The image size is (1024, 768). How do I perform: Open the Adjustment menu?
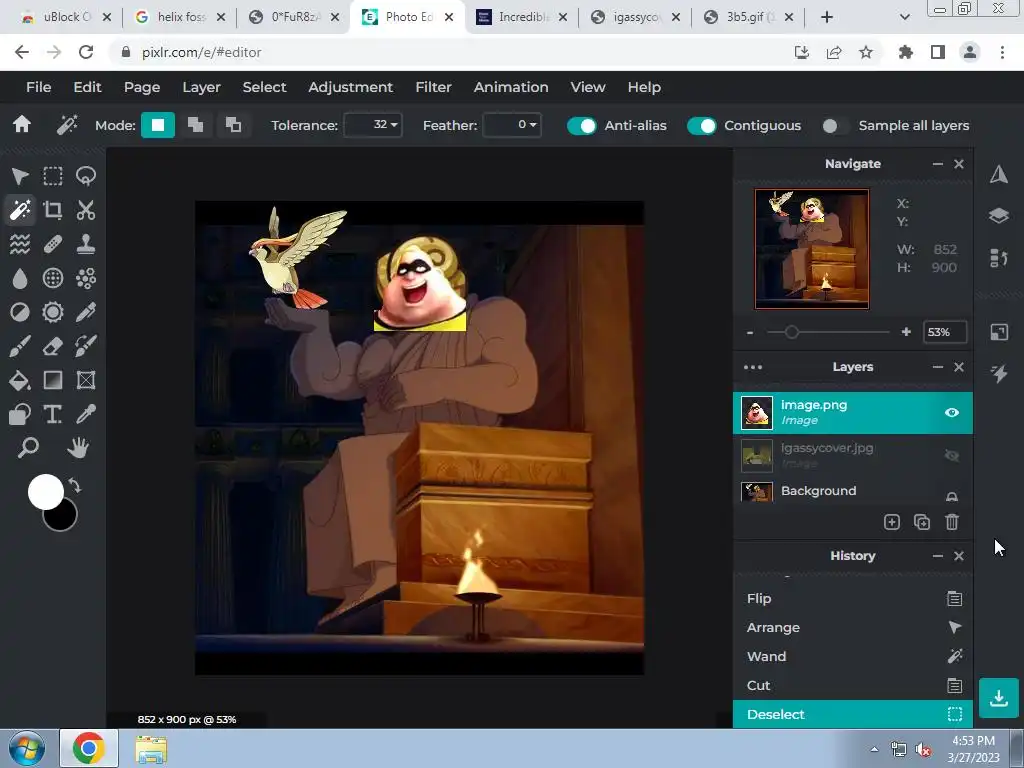tap(351, 87)
